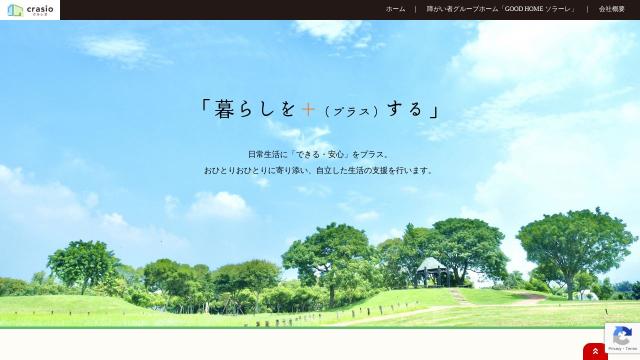Image resolution: width=640 pixels, height=360 pixels.
Task: Open the 会社概要 navigation item
Action: (x=611, y=9)
